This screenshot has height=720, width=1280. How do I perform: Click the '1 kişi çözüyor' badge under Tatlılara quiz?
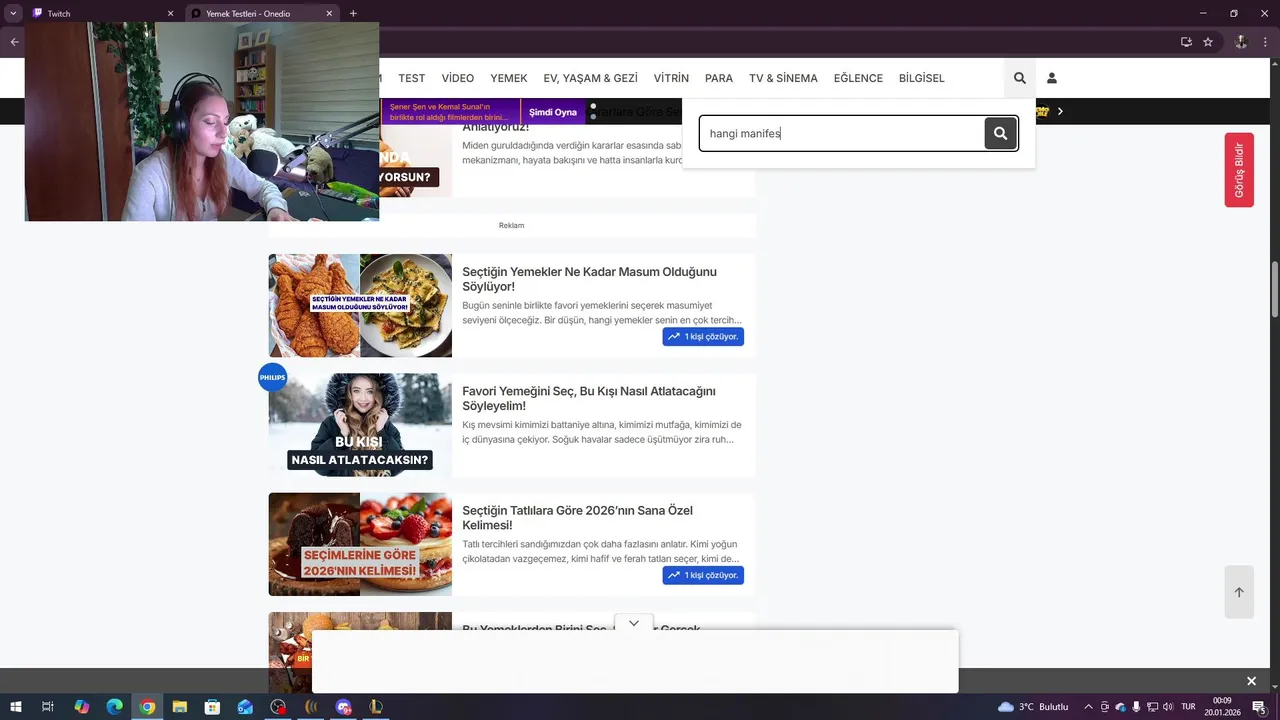[703, 575]
